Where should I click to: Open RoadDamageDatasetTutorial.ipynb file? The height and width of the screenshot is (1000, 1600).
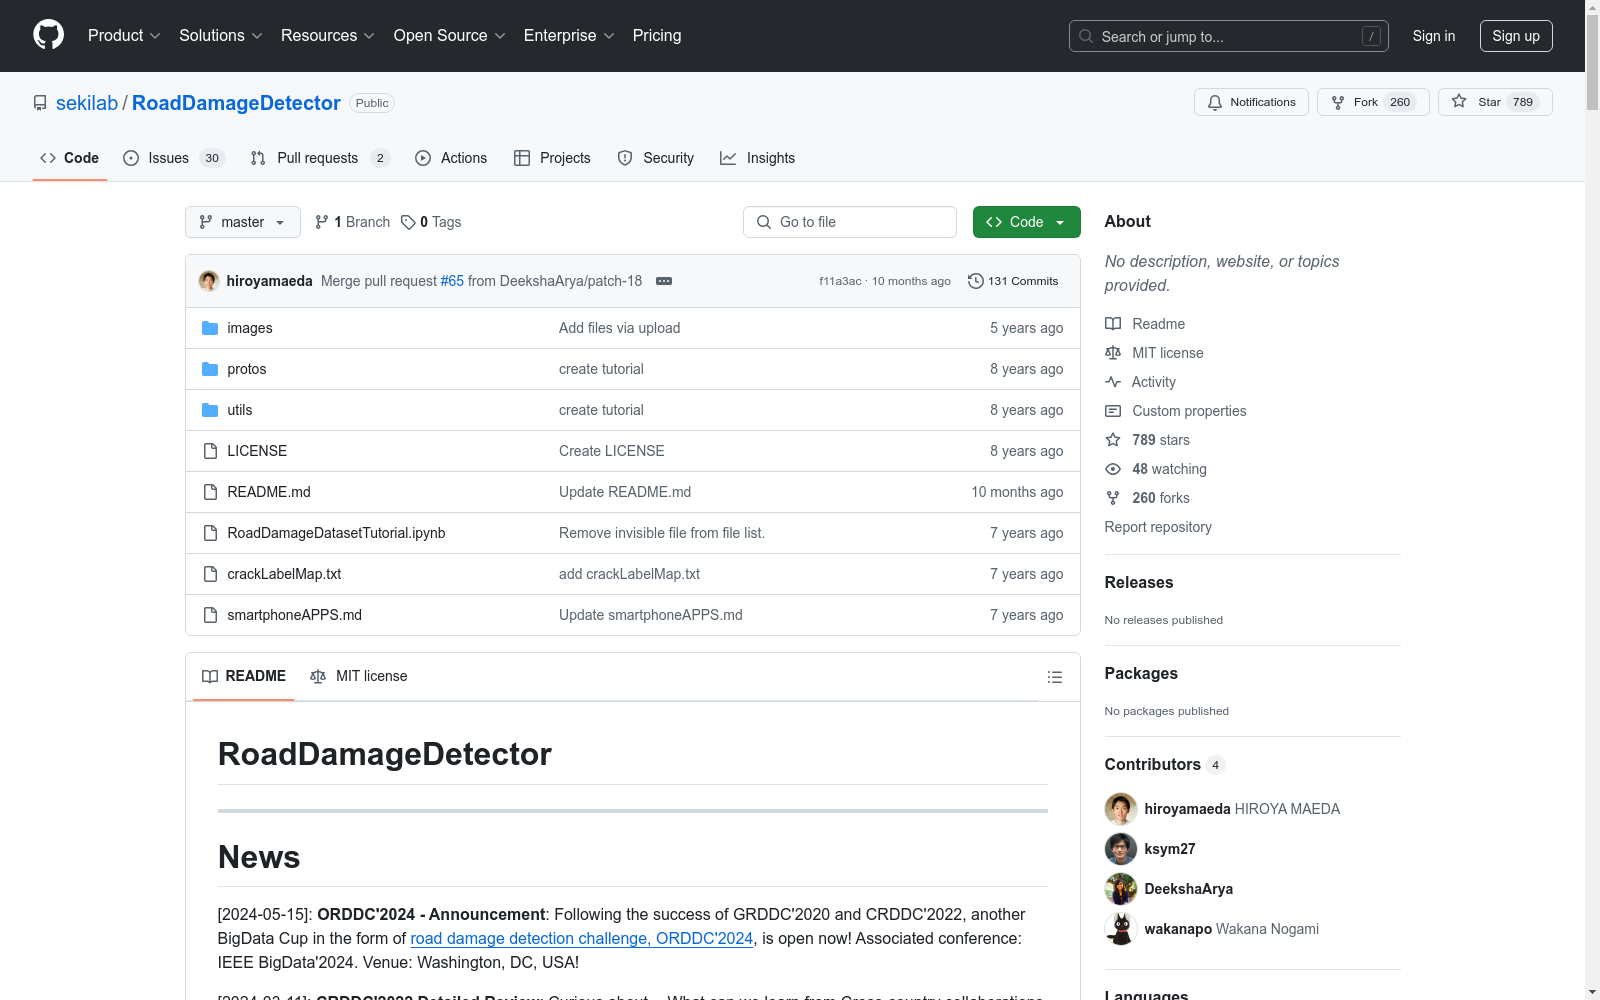[336, 533]
